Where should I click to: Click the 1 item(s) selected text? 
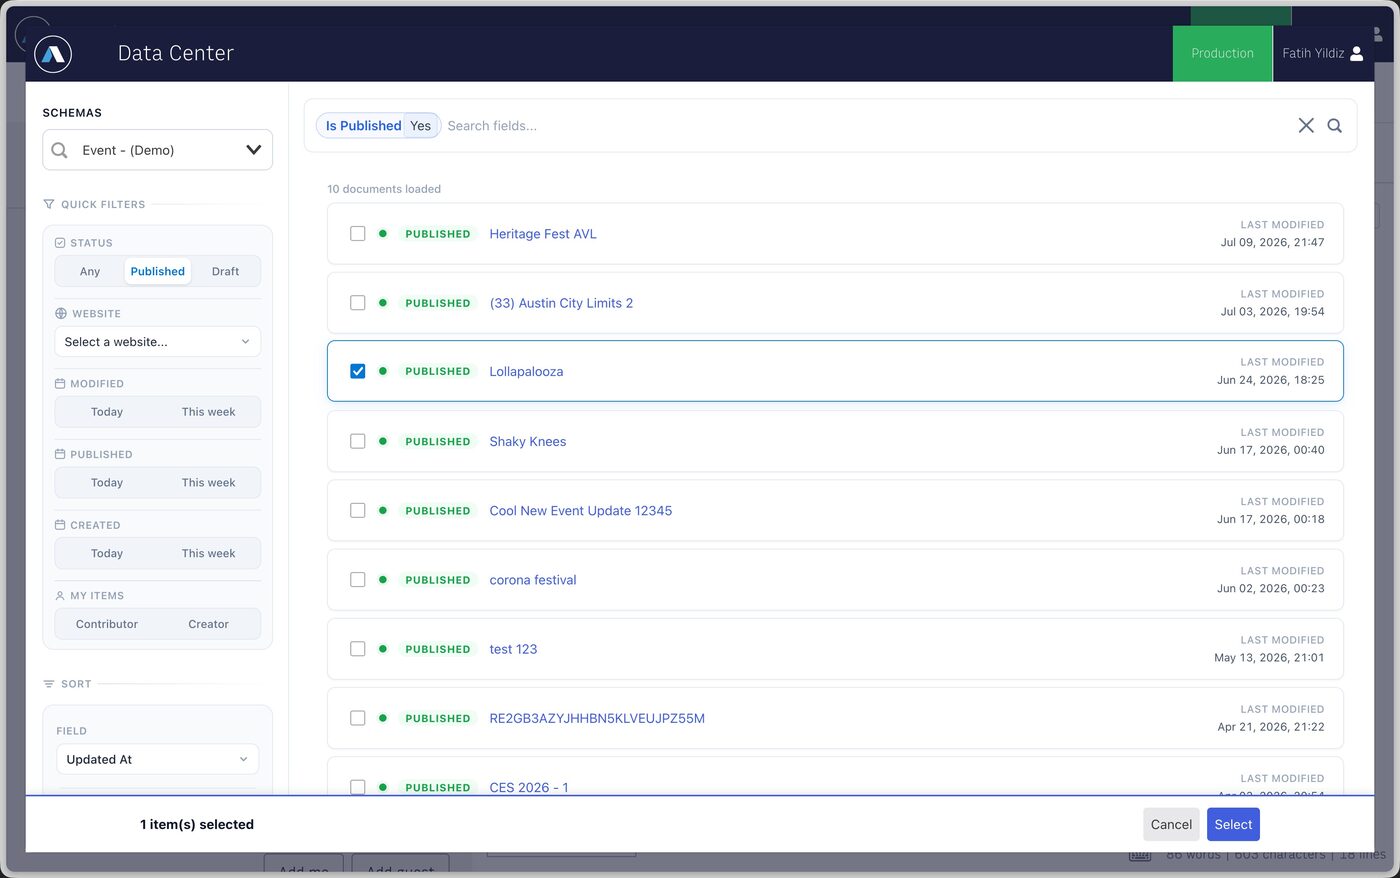coord(197,824)
